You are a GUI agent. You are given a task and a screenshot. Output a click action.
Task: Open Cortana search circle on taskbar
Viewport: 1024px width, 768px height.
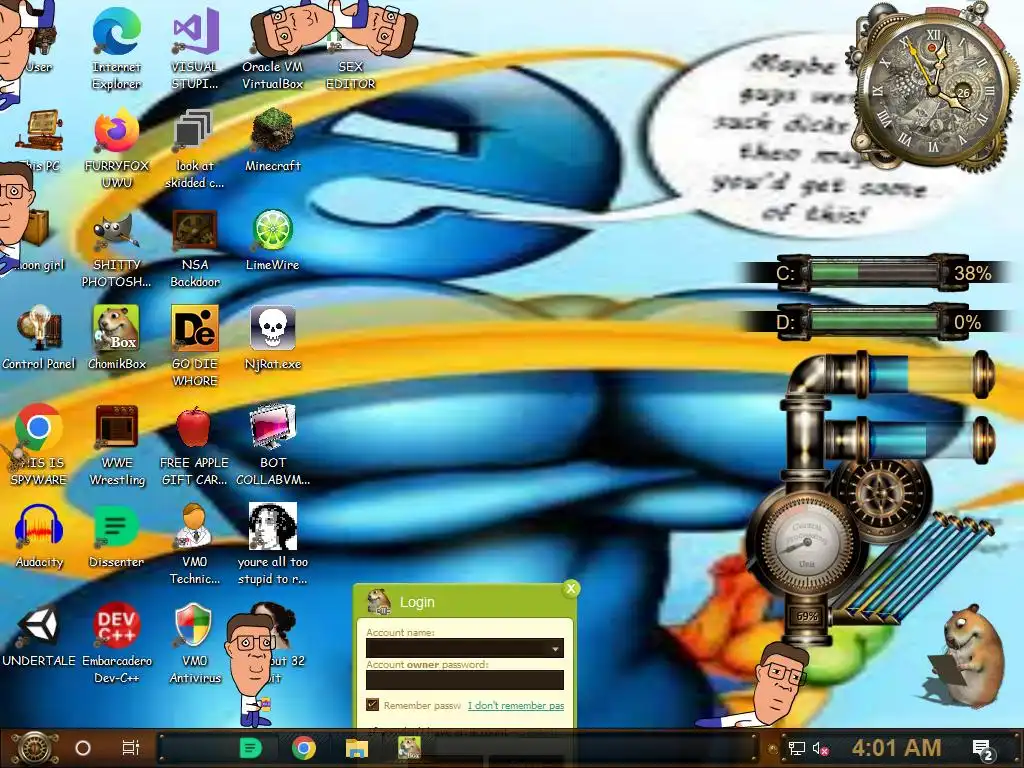tap(83, 748)
